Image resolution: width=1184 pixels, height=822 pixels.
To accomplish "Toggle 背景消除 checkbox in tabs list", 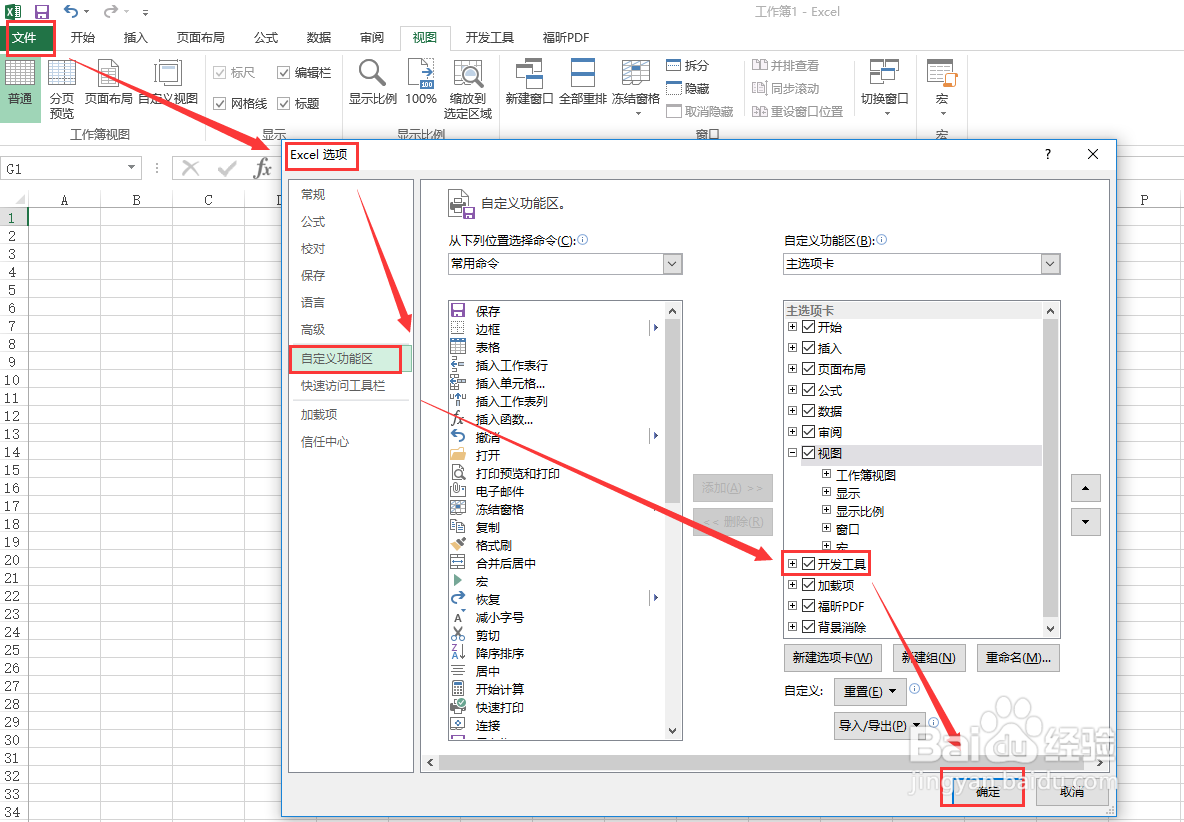I will click(x=809, y=627).
